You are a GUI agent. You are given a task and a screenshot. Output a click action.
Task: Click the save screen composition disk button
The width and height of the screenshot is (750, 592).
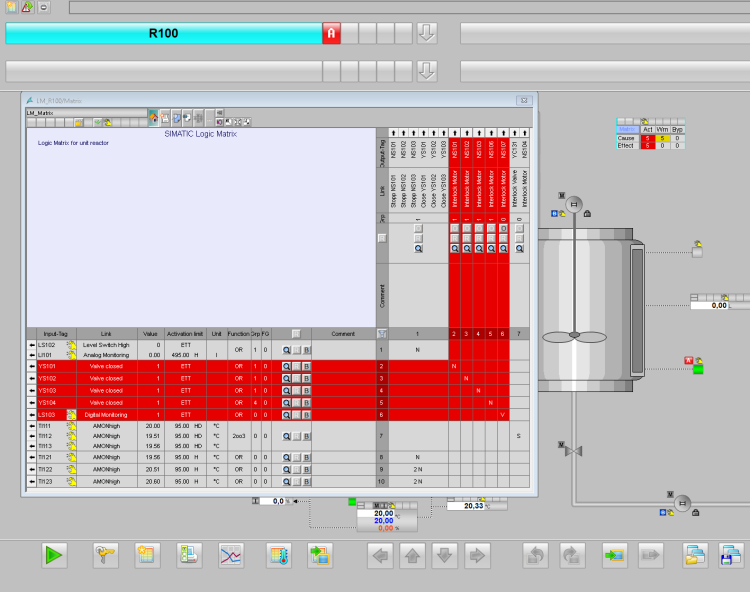tap(731, 555)
